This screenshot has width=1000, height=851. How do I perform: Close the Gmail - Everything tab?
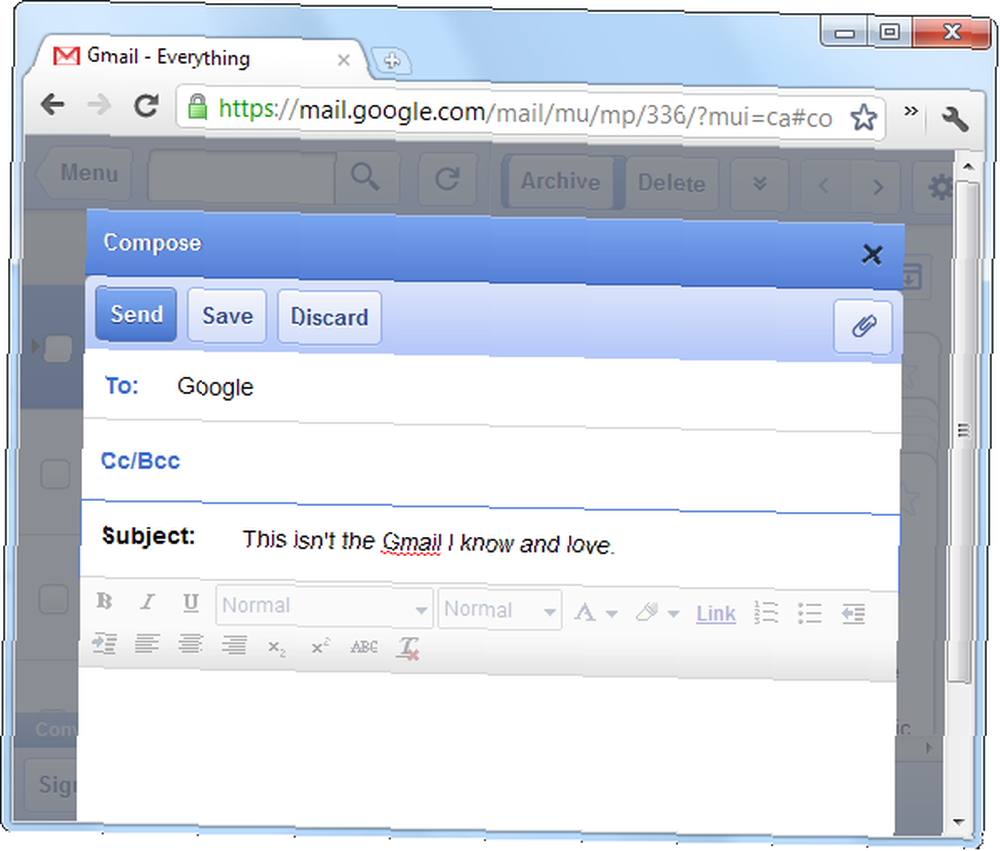point(344,60)
